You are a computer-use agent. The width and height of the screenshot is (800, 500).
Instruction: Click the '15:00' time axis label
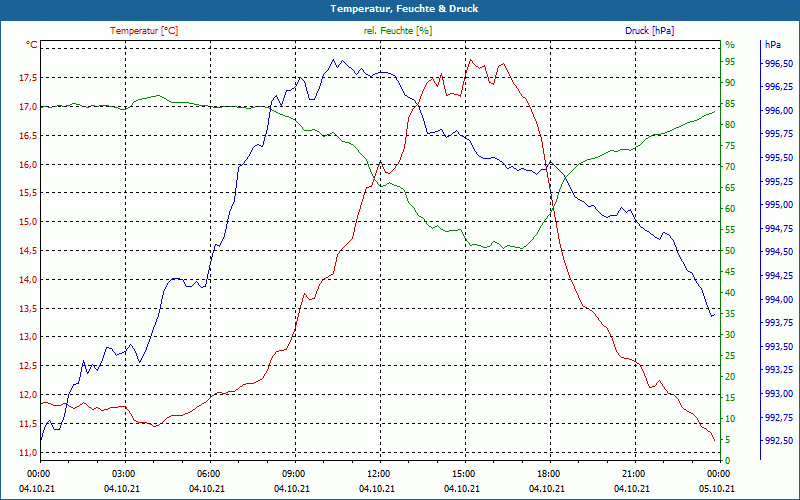coord(464,473)
